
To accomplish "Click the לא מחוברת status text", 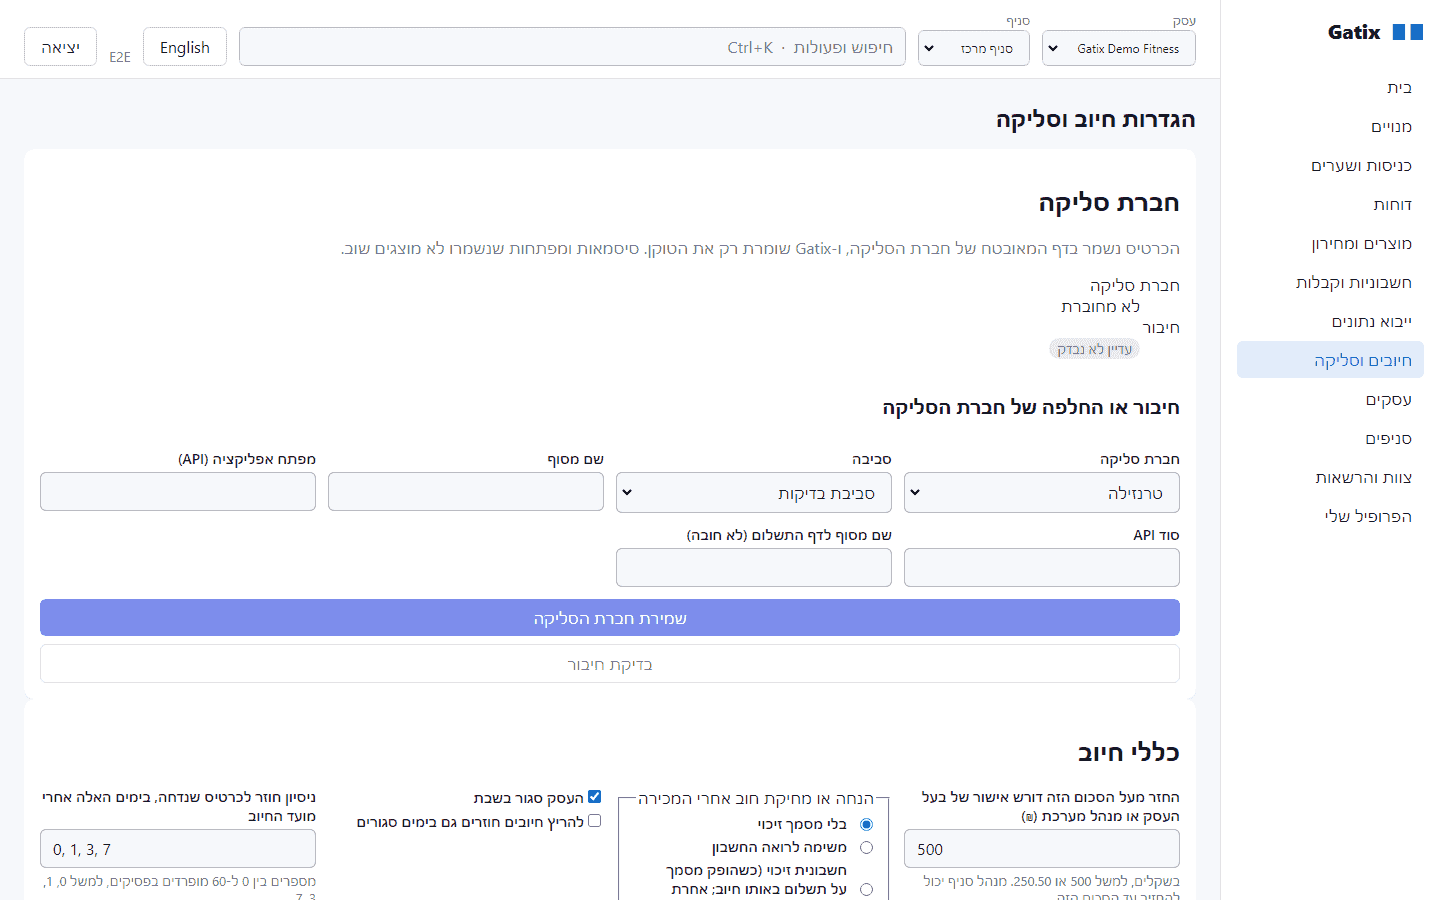I will coord(1100,307).
